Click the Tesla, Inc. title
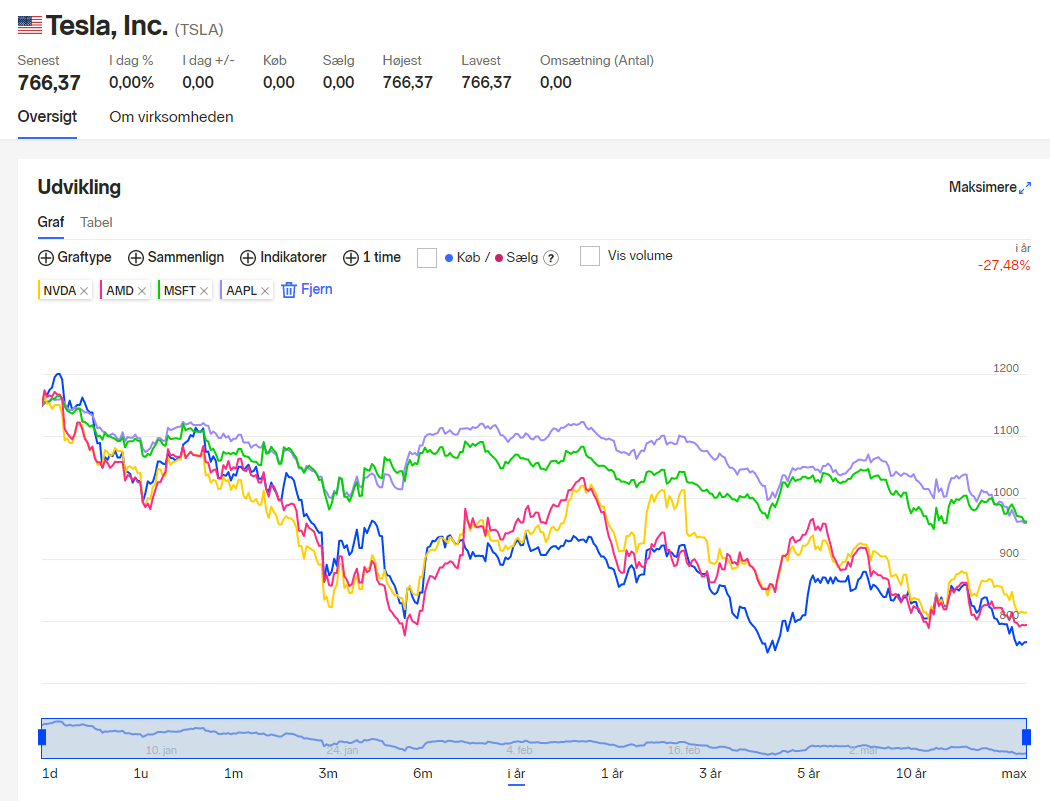This screenshot has width=1050, height=801. (106, 26)
